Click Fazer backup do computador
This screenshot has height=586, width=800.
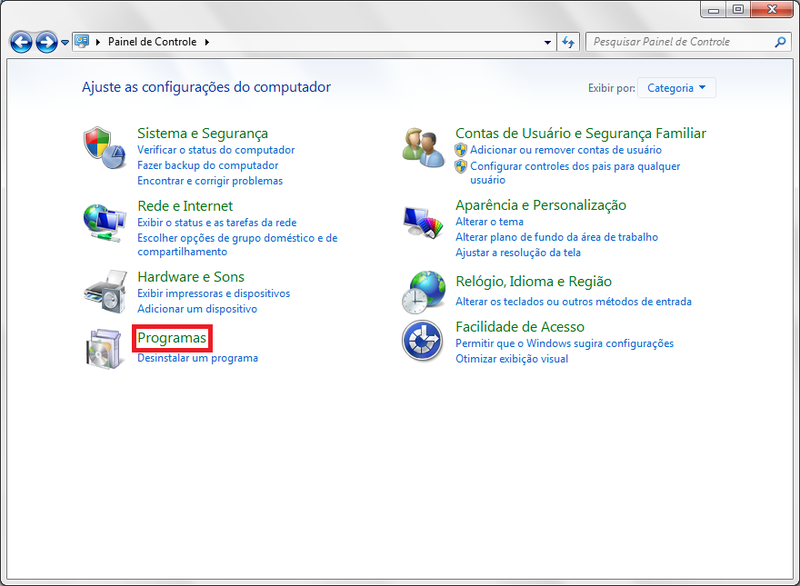coord(207,165)
